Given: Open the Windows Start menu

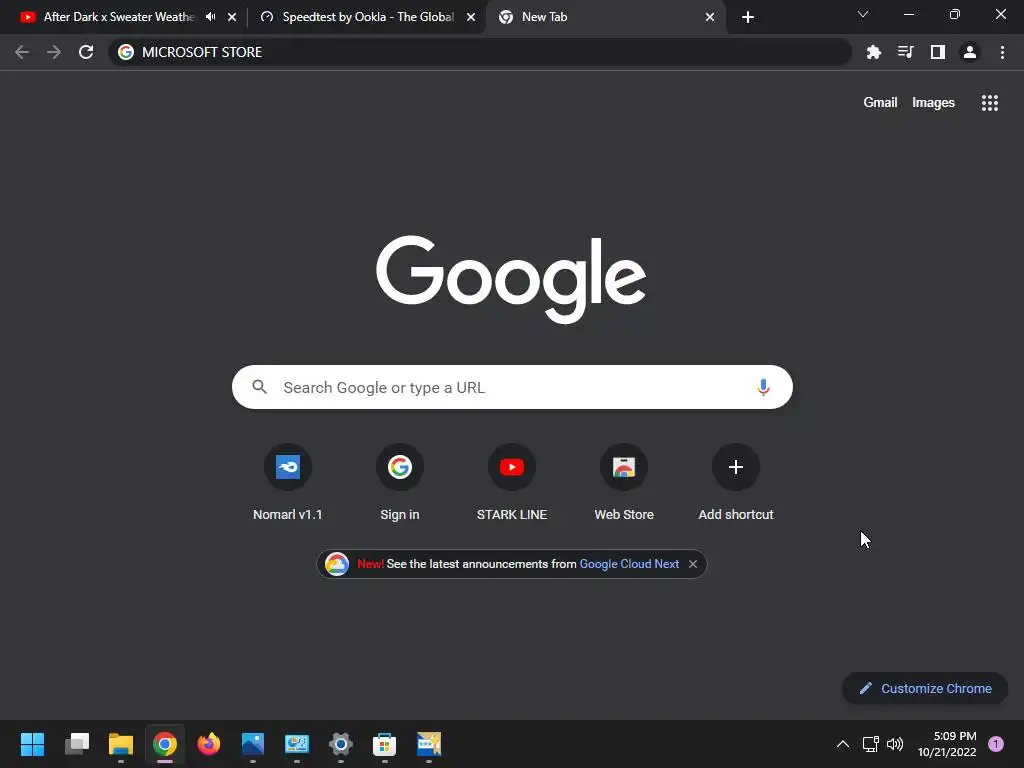Looking at the screenshot, I should tap(33, 744).
